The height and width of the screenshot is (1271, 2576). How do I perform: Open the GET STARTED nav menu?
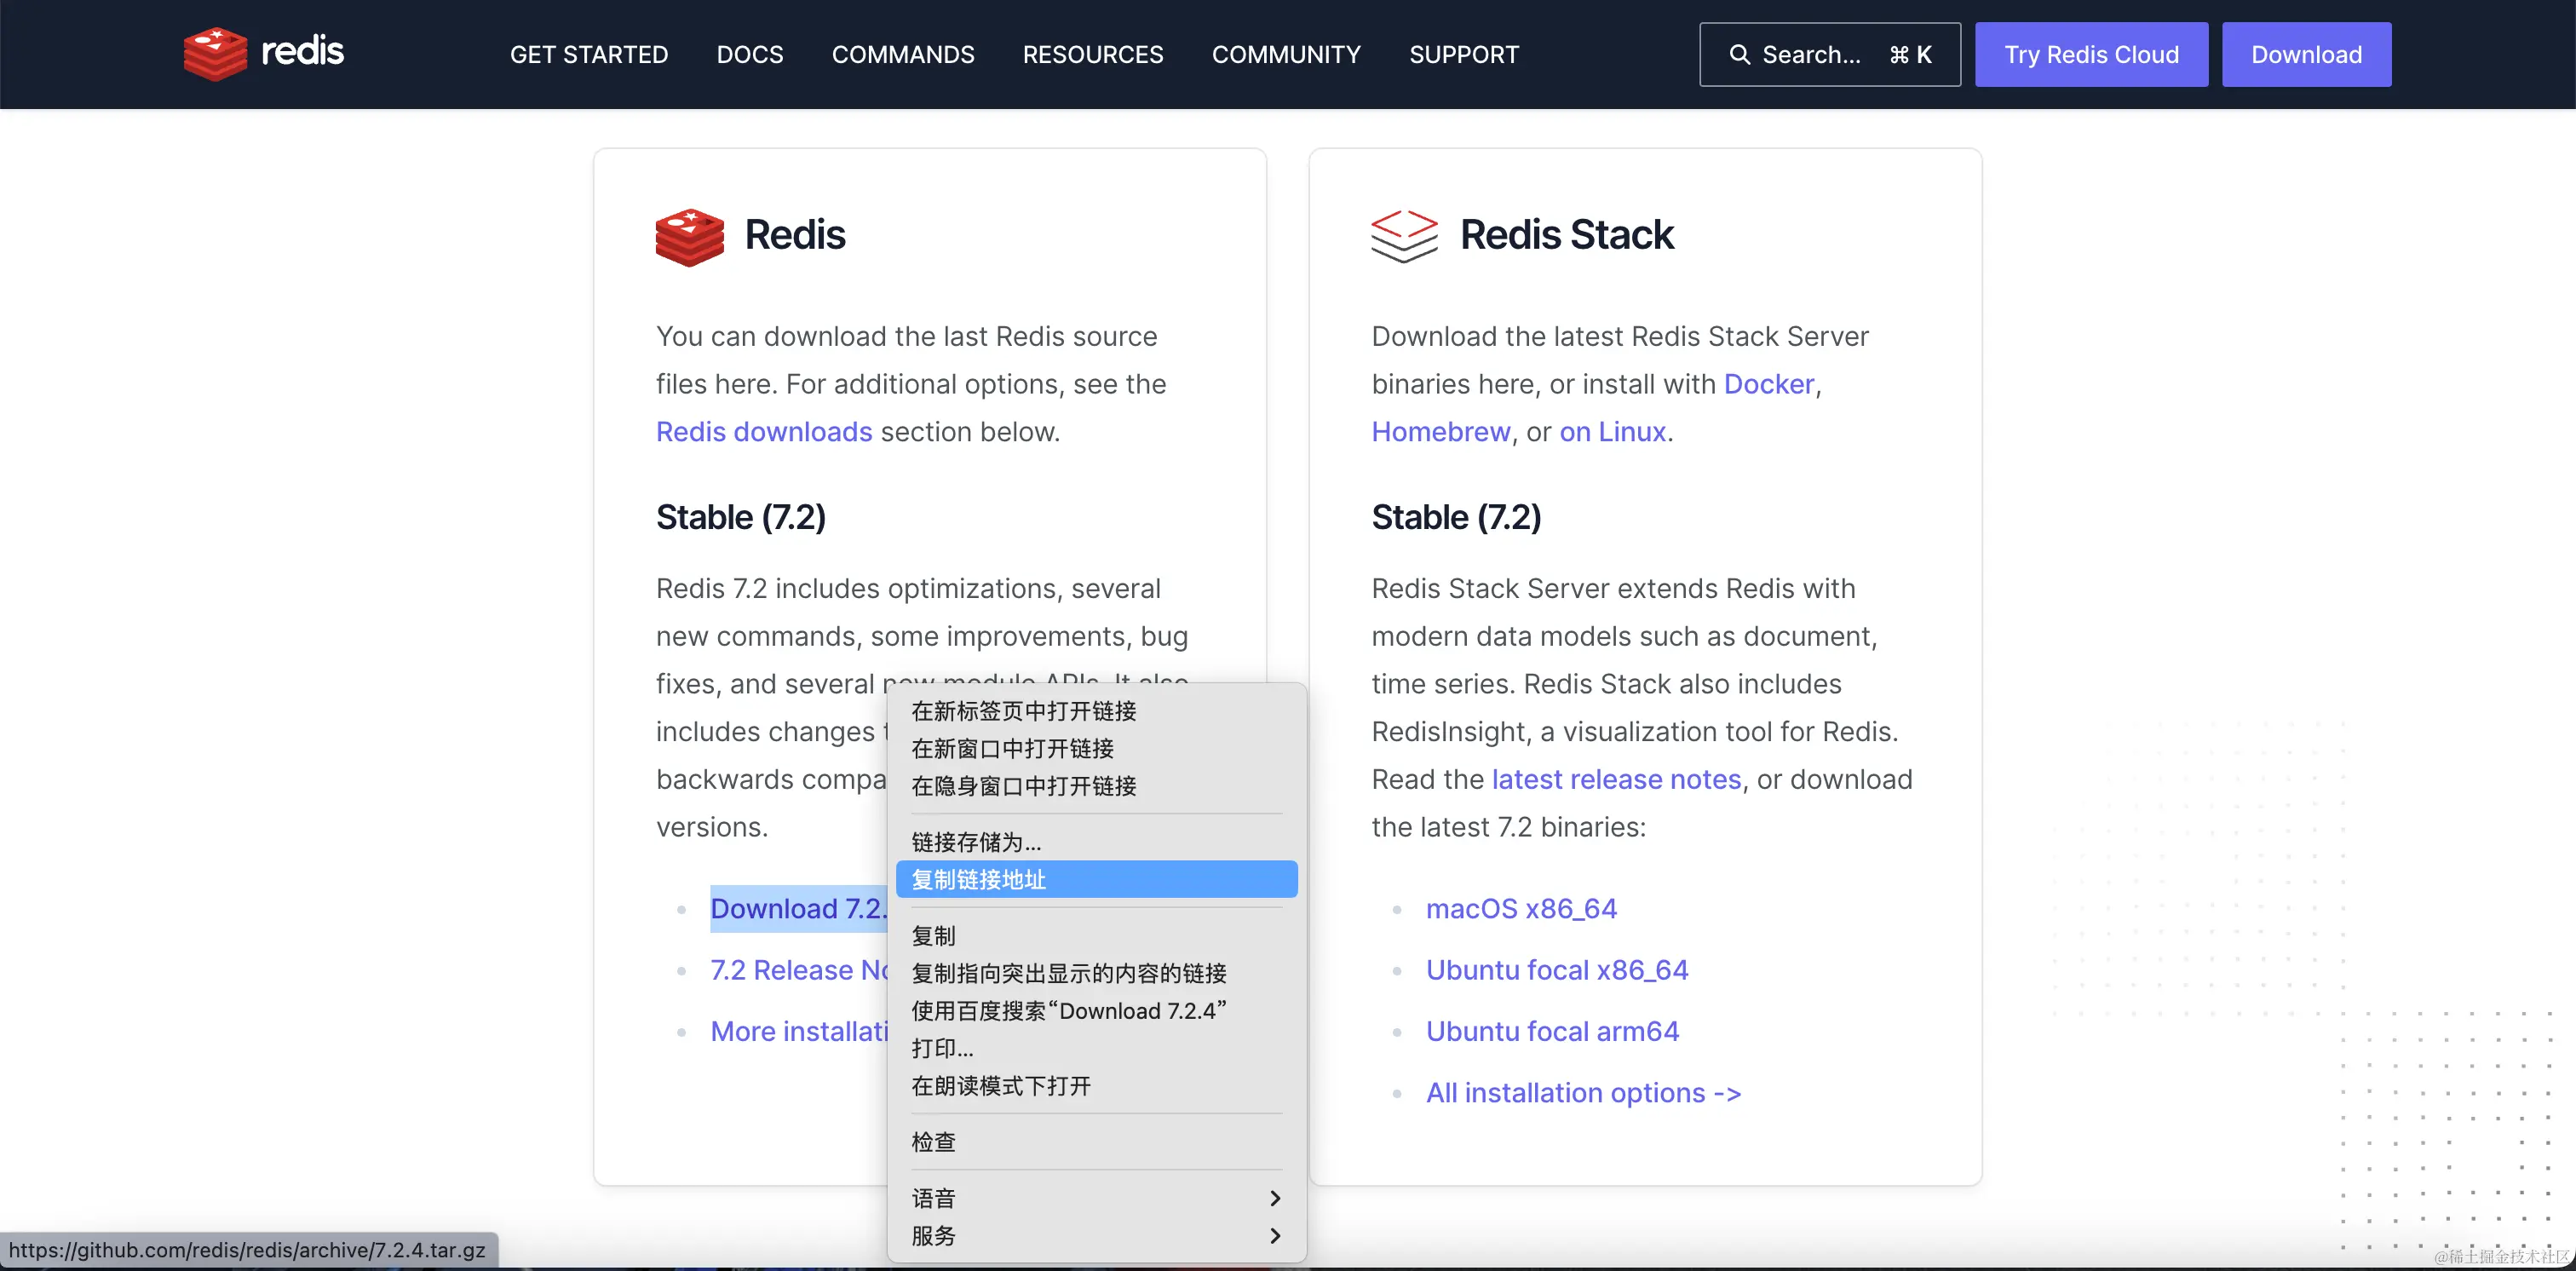(589, 55)
